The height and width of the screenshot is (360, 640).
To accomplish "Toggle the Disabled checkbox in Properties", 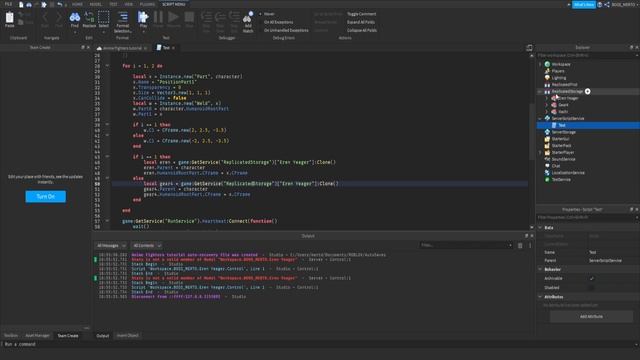I will 592,288.
